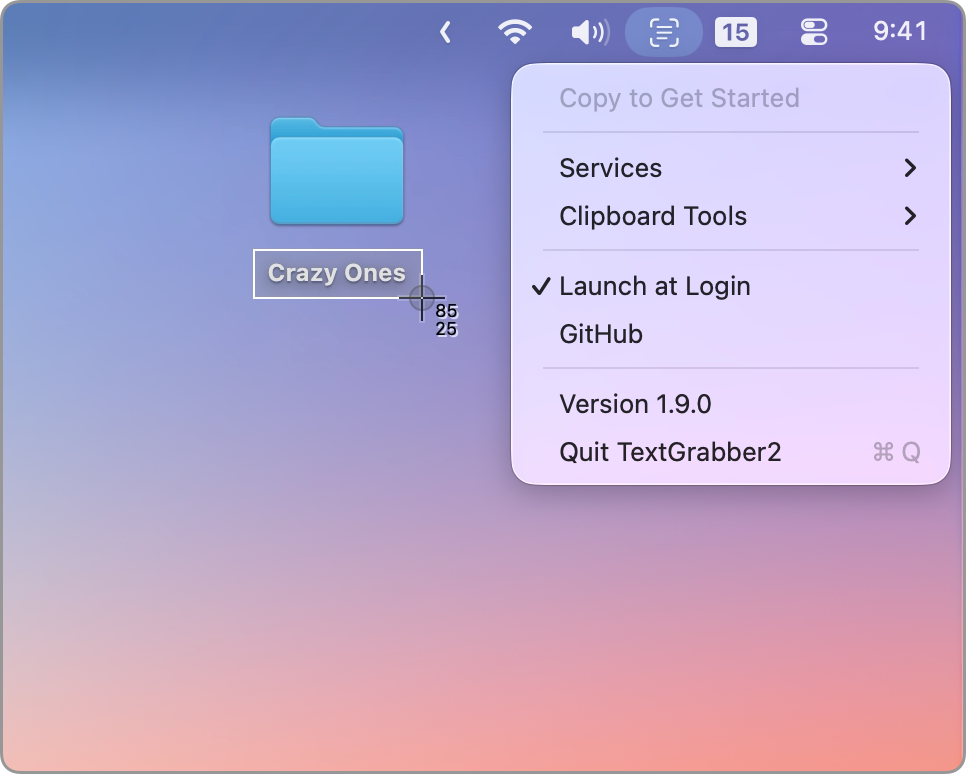Uncheck the Launch at Login menu option
This screenshot has width=966, height=774.
(654, 286)
